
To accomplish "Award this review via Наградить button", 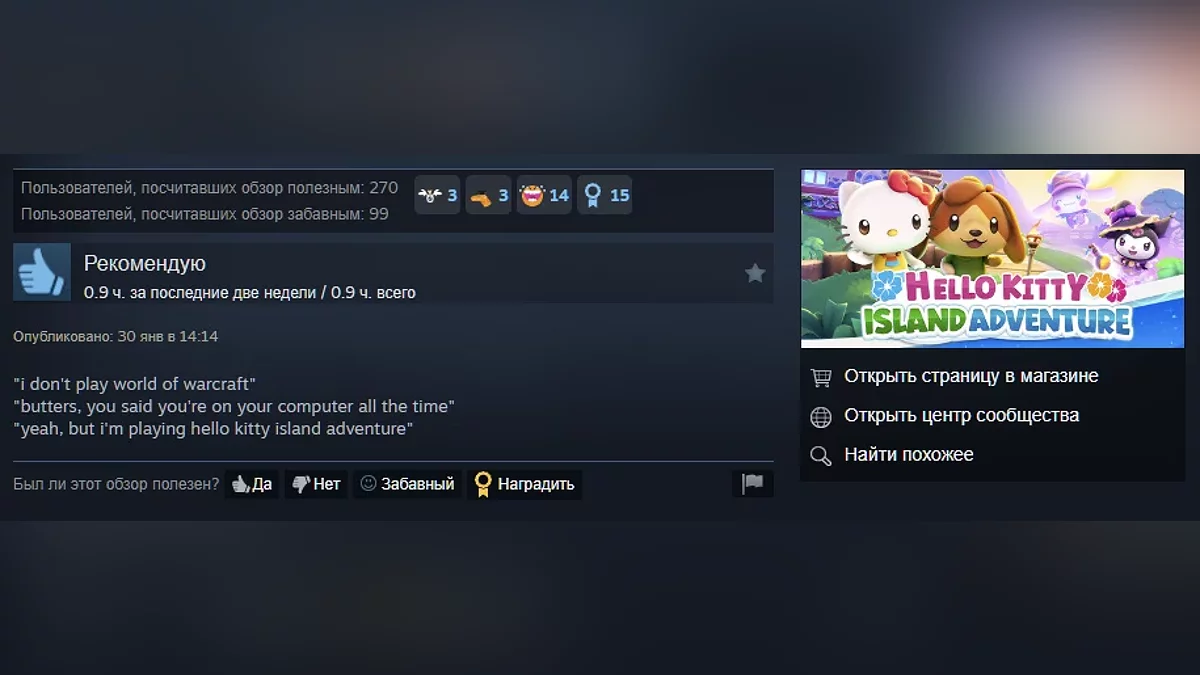I will [x=524, y=484].
